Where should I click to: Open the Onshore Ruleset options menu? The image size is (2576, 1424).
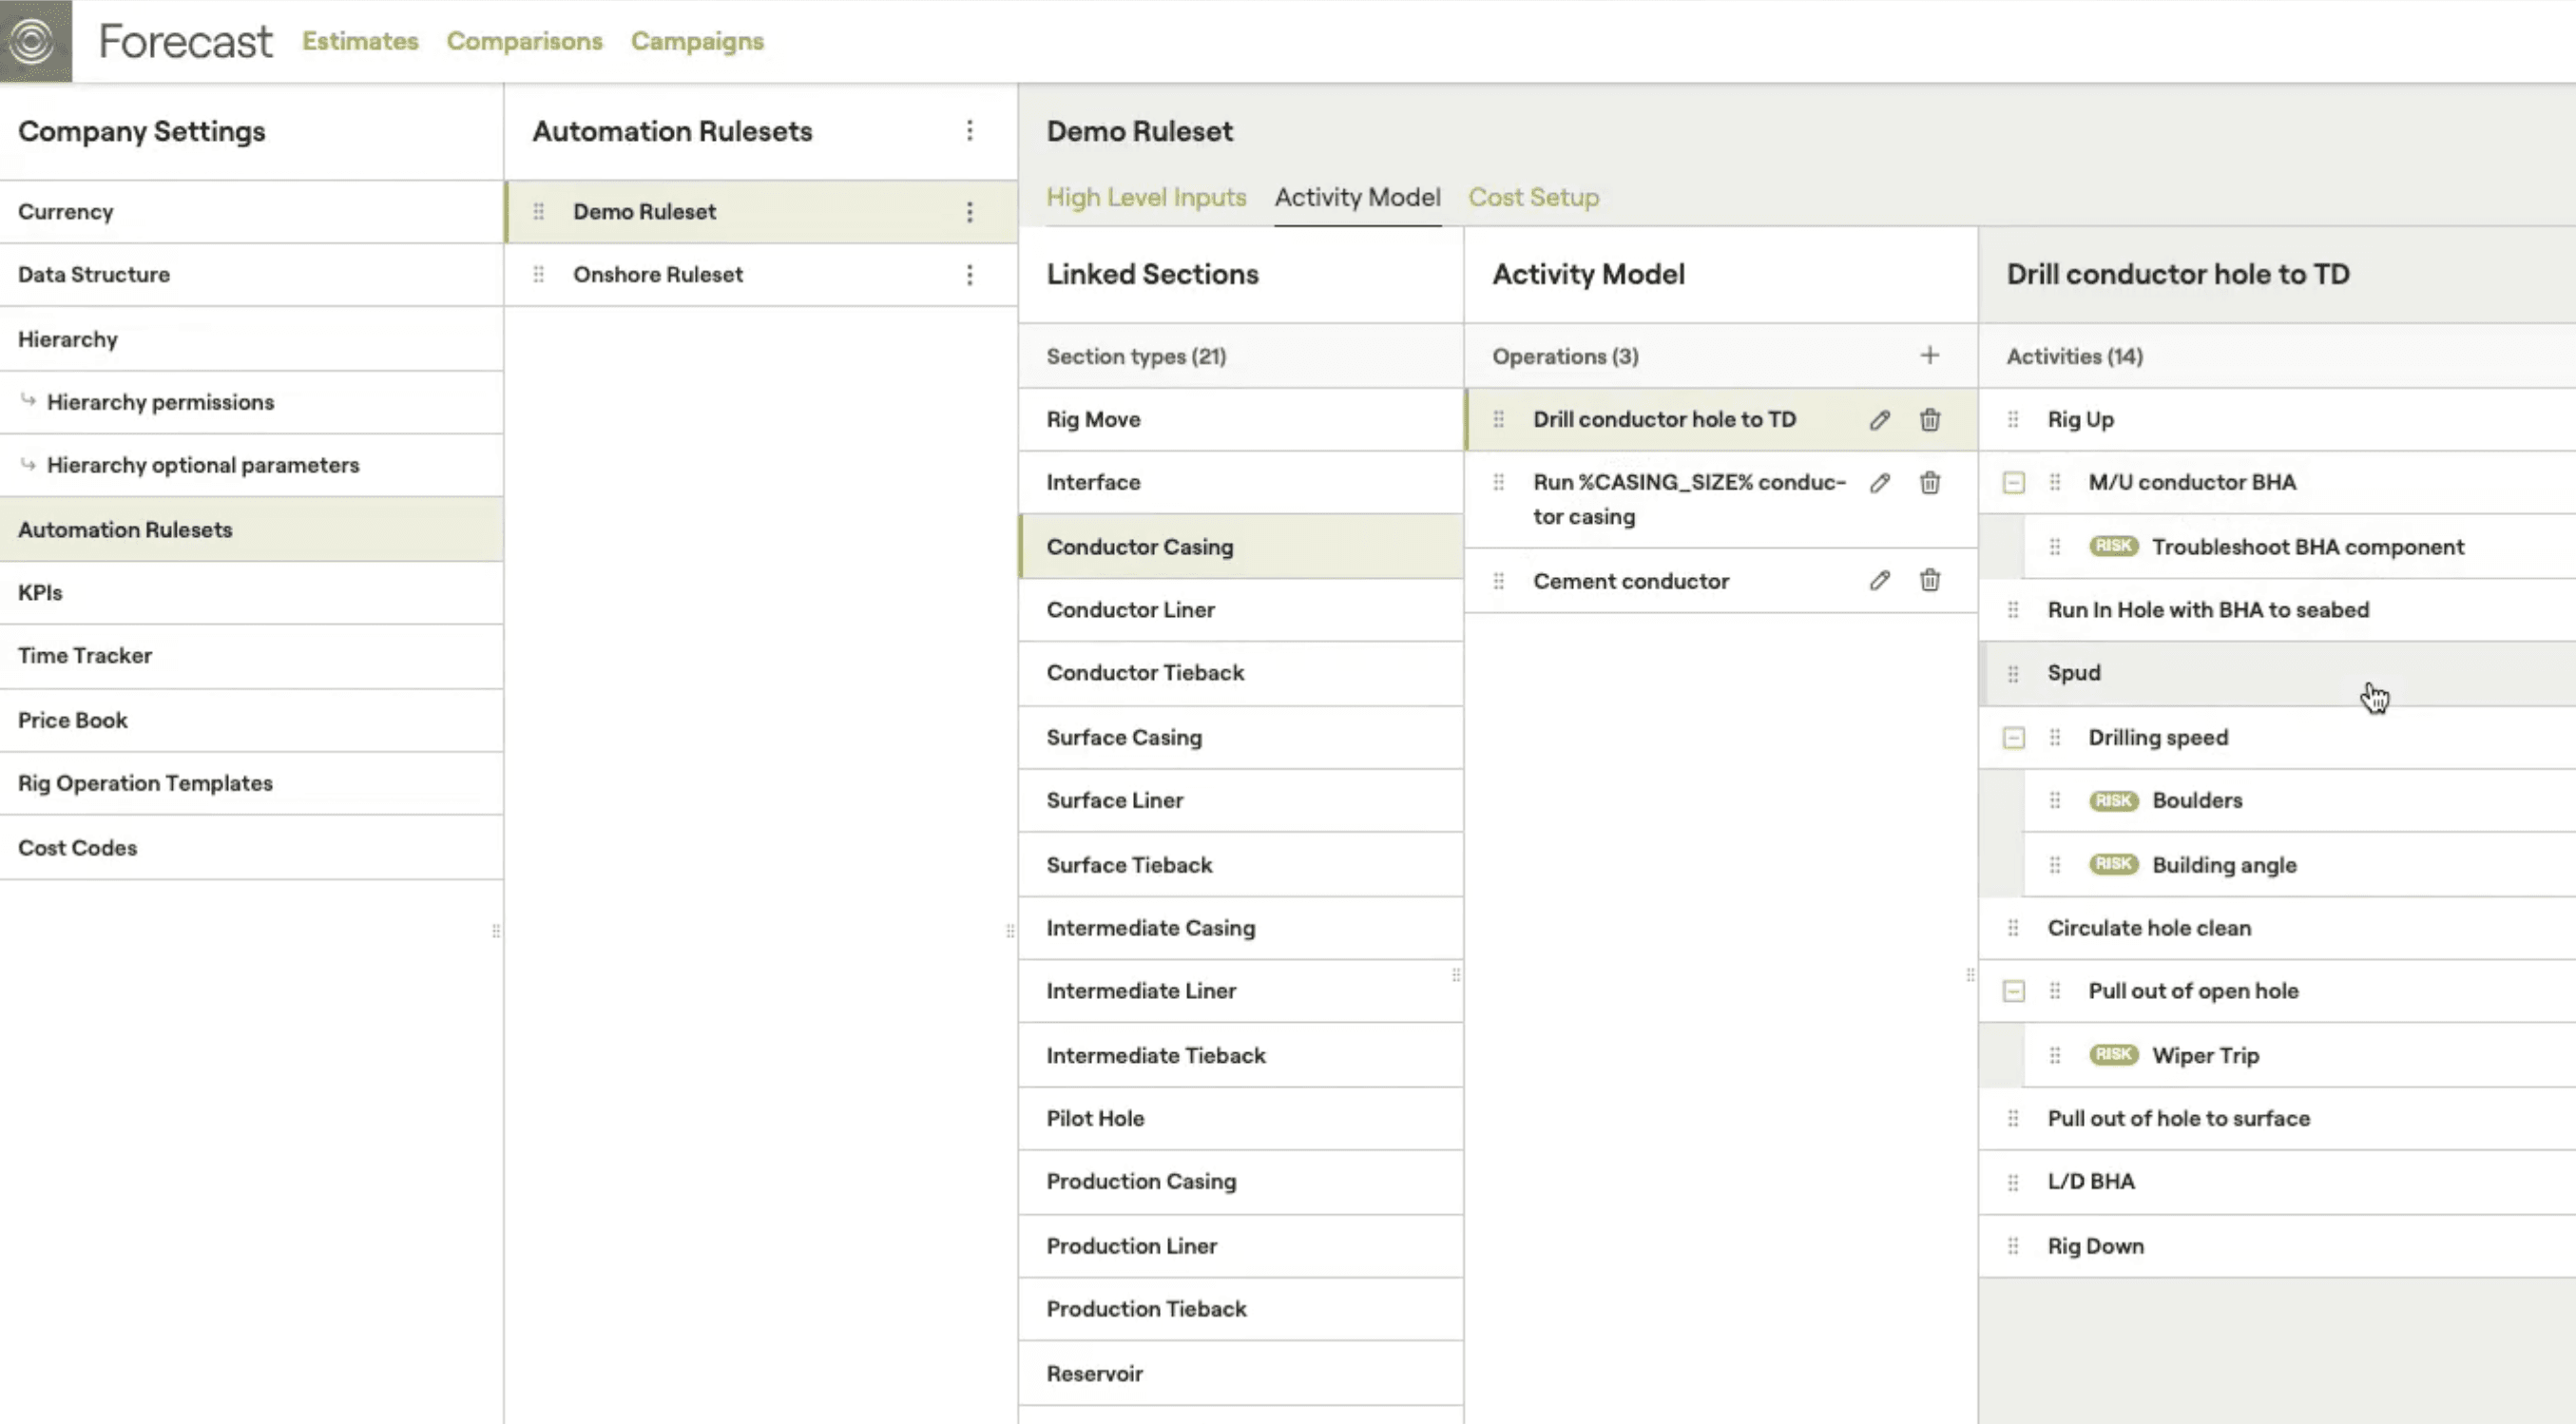(x=969, y=275)
